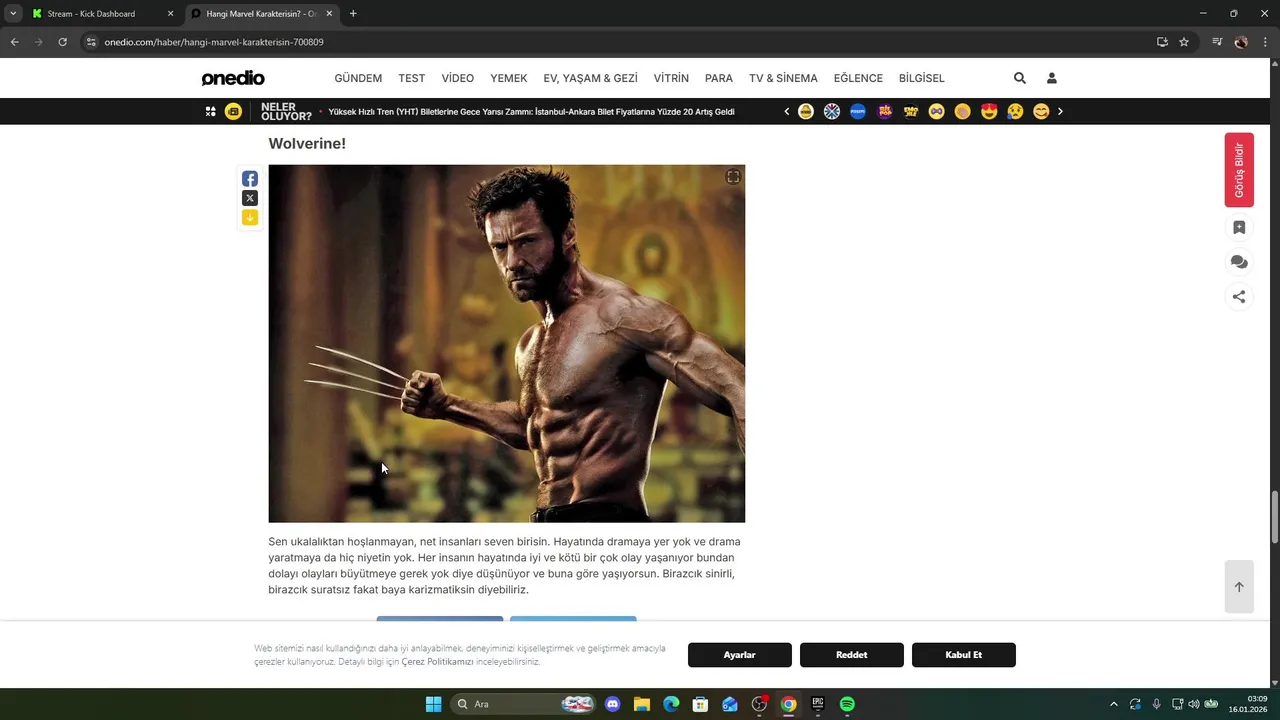Click the bookmark save icon on right sidebar
Viewport: 1280px width, 720px height.
pos(1239,228)
